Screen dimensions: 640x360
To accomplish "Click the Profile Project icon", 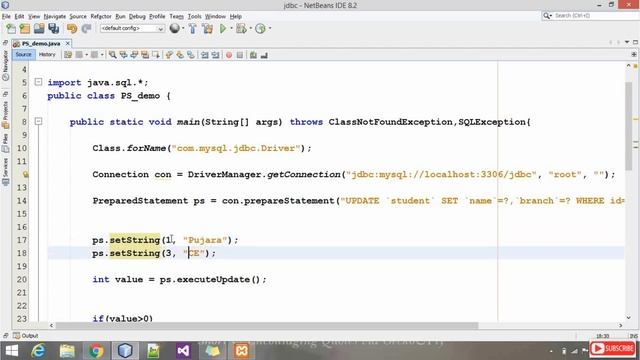I will coord(260,28).
